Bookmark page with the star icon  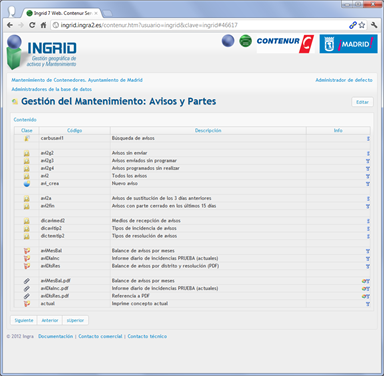[362, 25]
